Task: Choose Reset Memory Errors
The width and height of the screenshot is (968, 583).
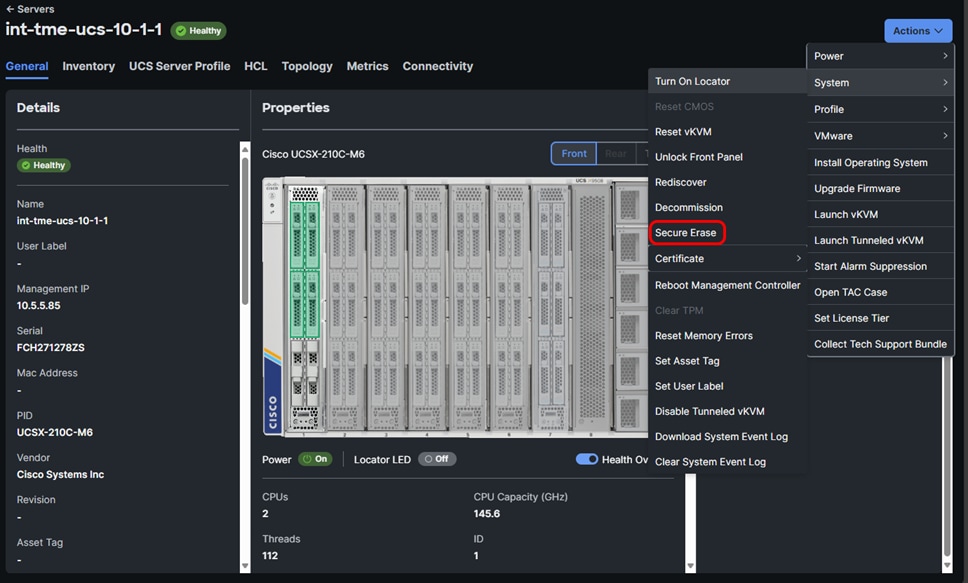Action: tap(727, 336)
